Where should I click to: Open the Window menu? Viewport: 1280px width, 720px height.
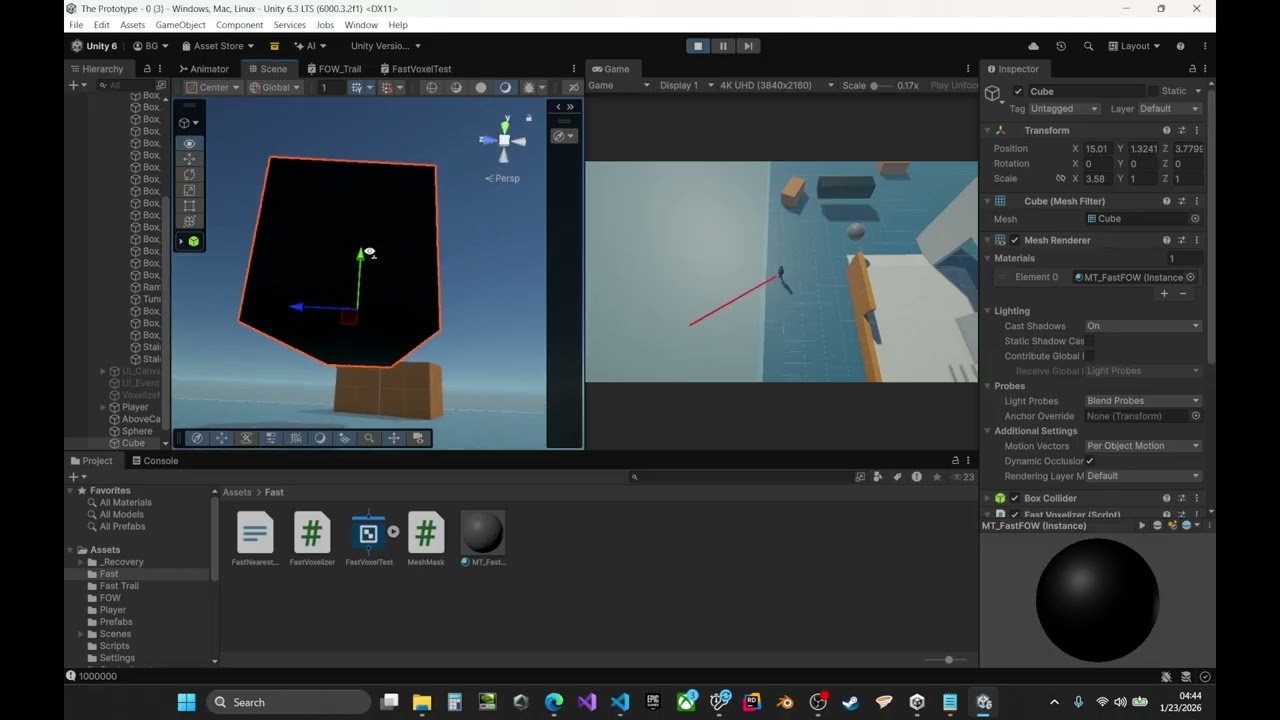pyautogui.click(x=361, y=25)
